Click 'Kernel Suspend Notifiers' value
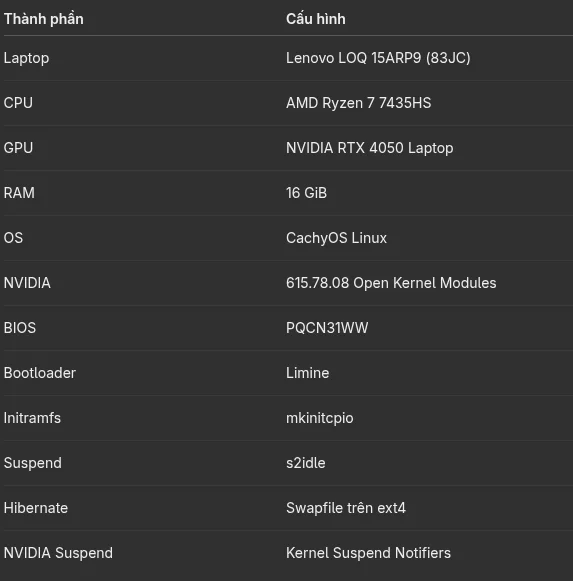 368,553
